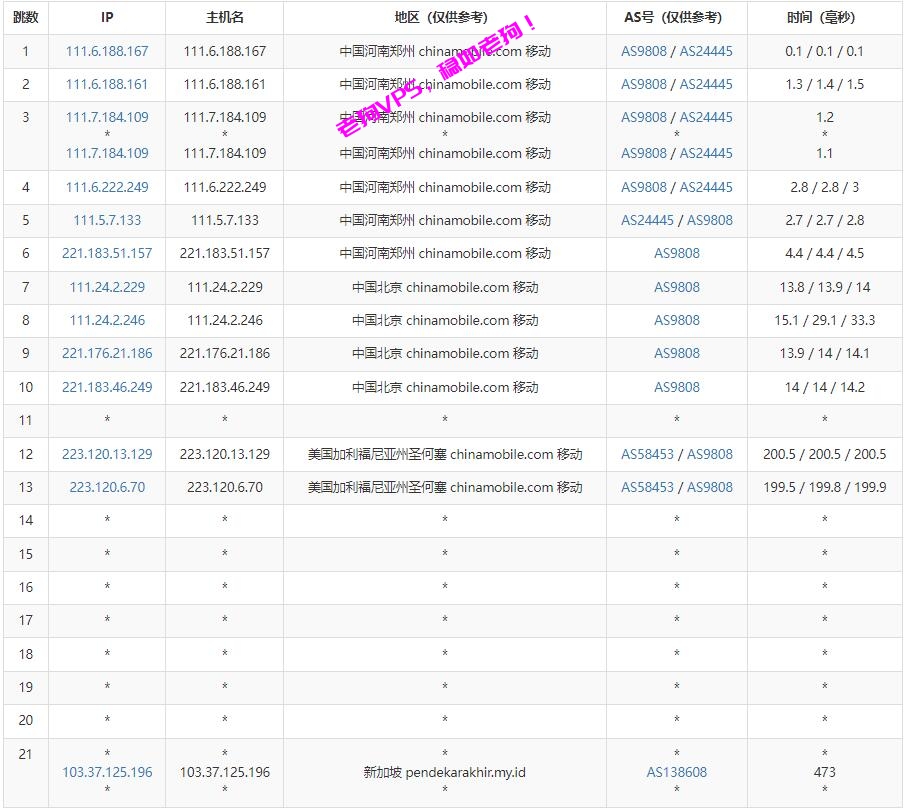This screenshot has width=905, height=811.
Task: Select the 111.5.7.133 IP address link
Action: point(107,220)
